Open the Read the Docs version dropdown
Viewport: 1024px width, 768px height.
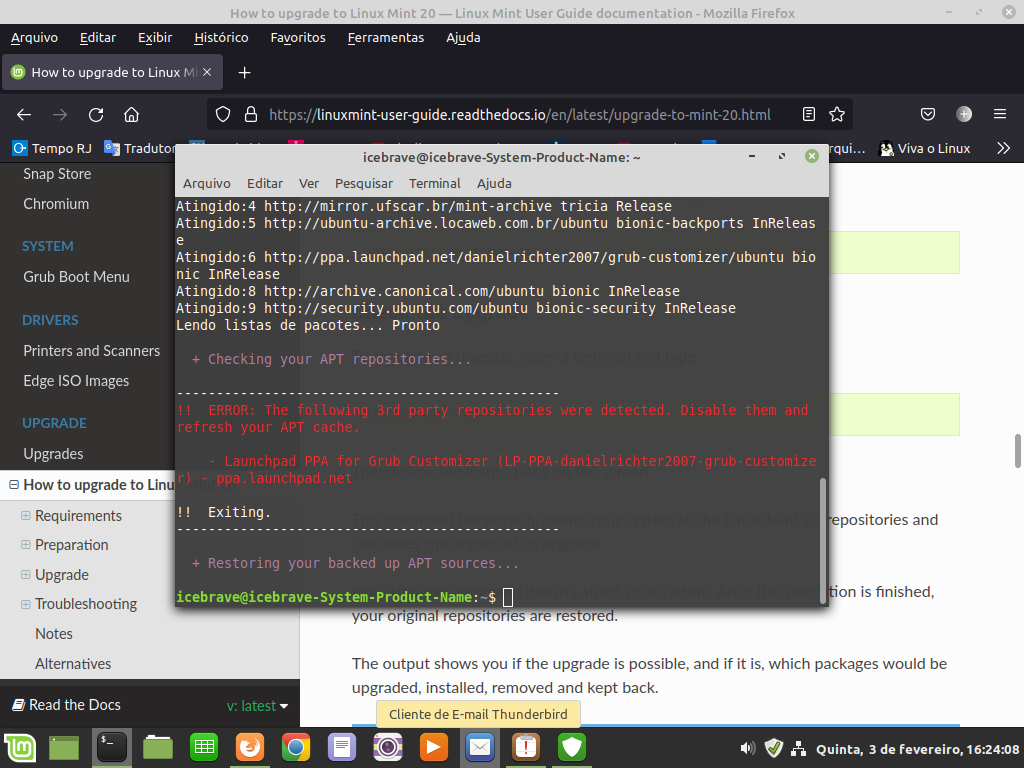click(257, 706)
